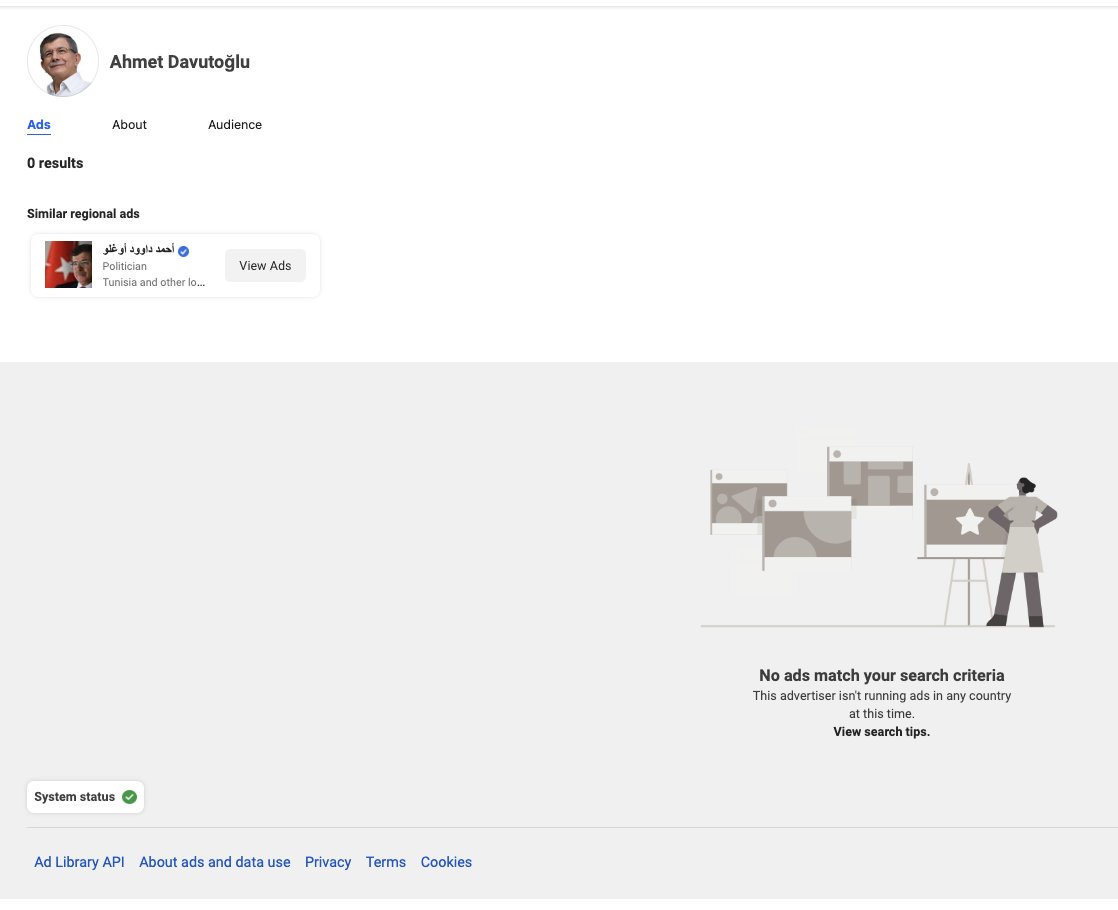Click the woman figure in illustration
Screen dimensions: 1118x910
point(1022,550)
